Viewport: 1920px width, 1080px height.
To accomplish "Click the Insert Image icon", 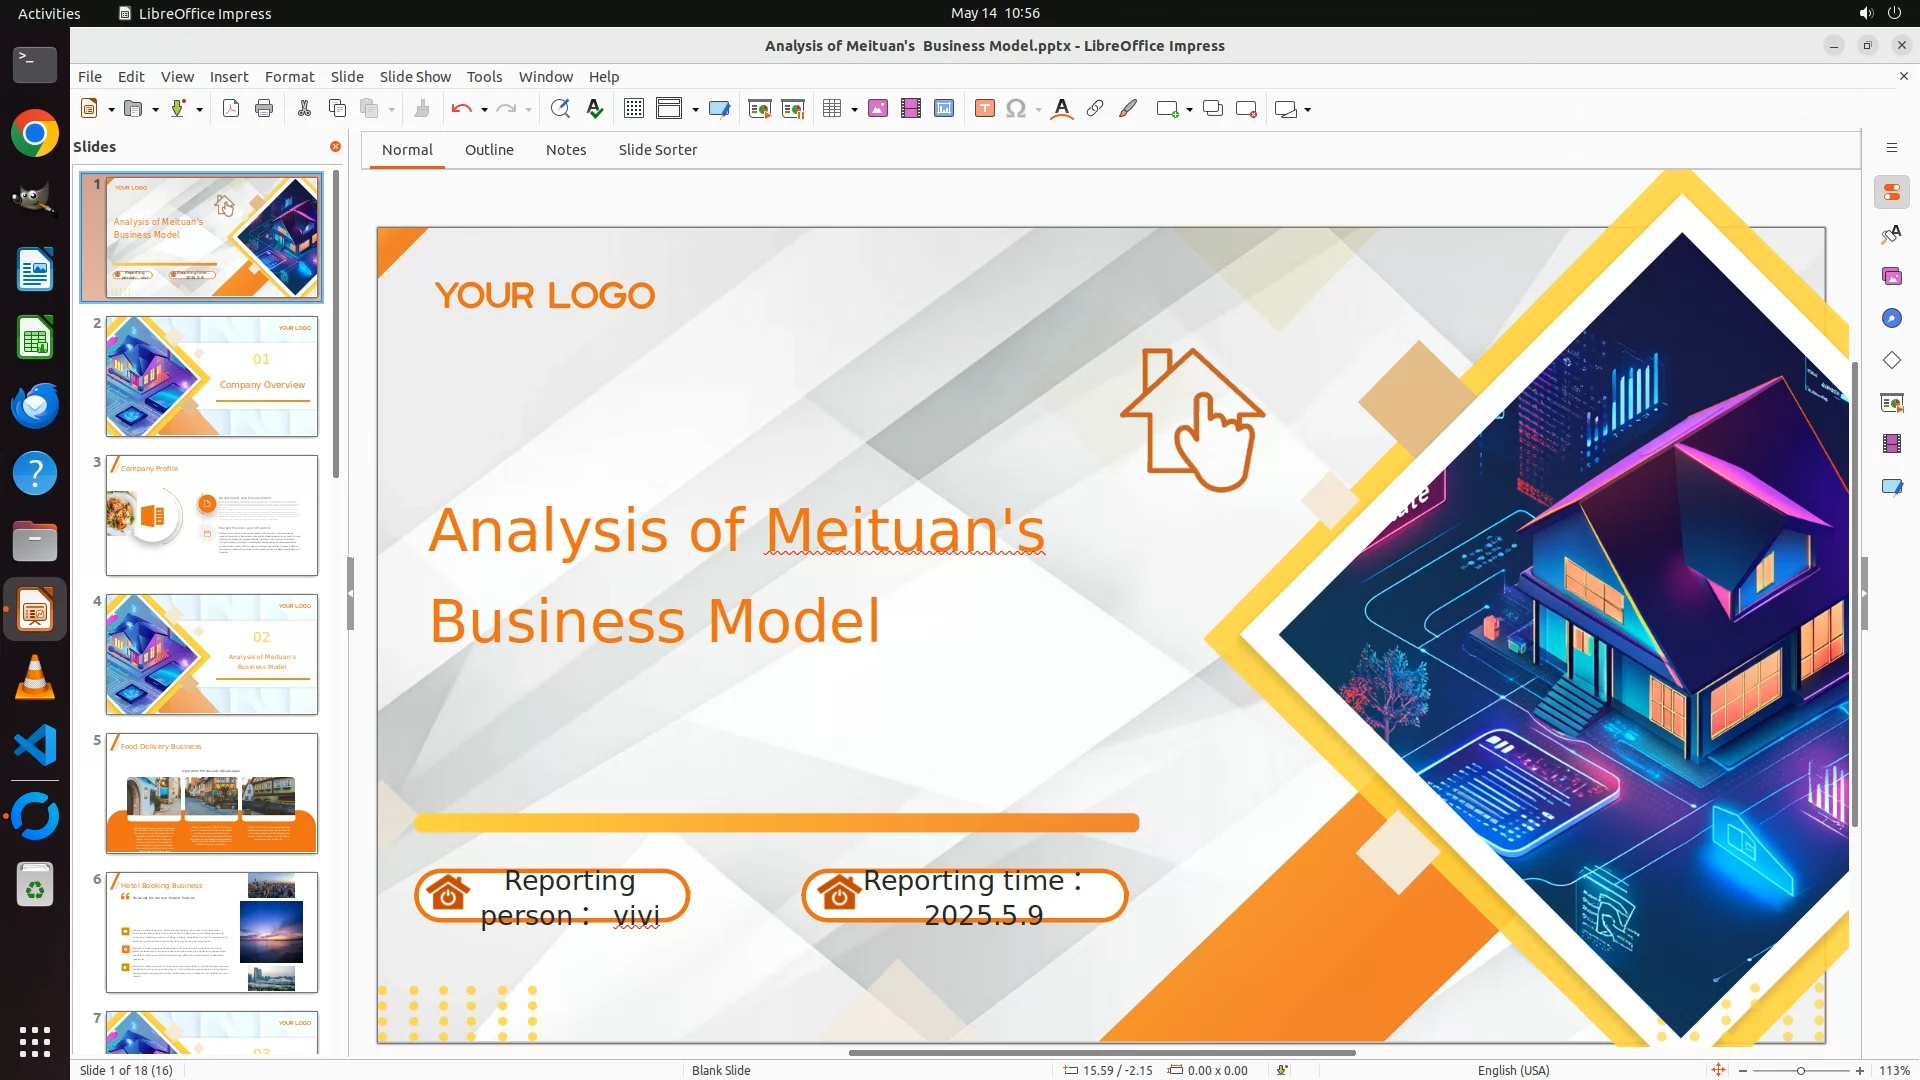I will coord(878,109).
